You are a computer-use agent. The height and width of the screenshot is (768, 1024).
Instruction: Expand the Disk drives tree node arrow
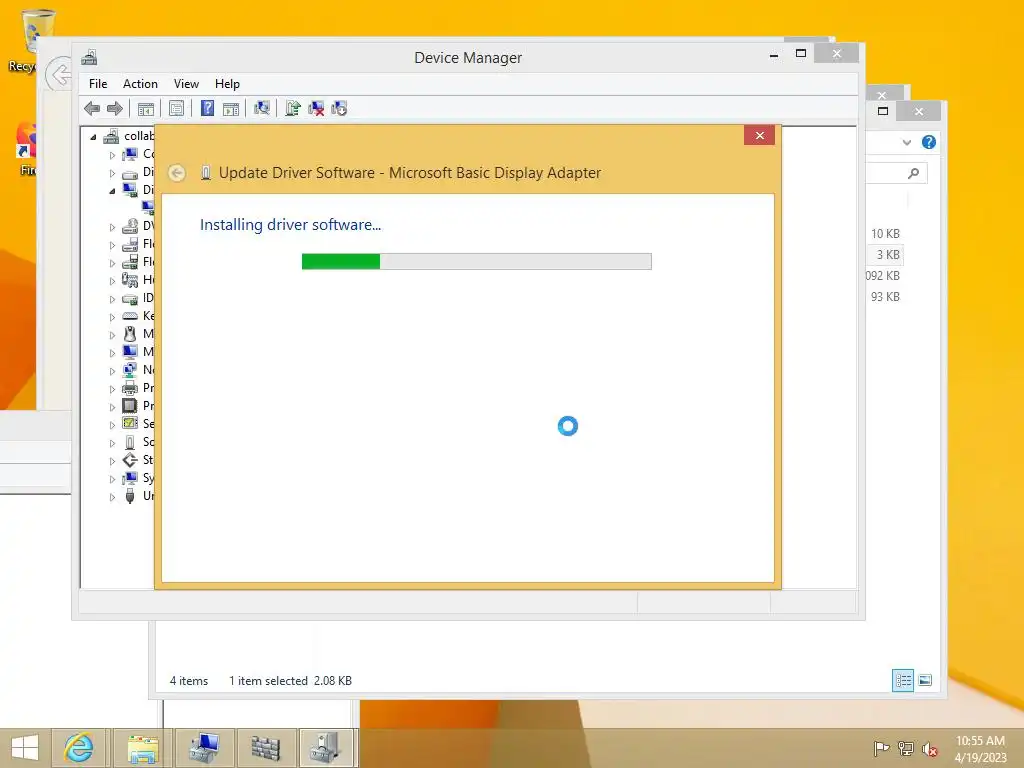pyautogui.click(x=112, y=173)
